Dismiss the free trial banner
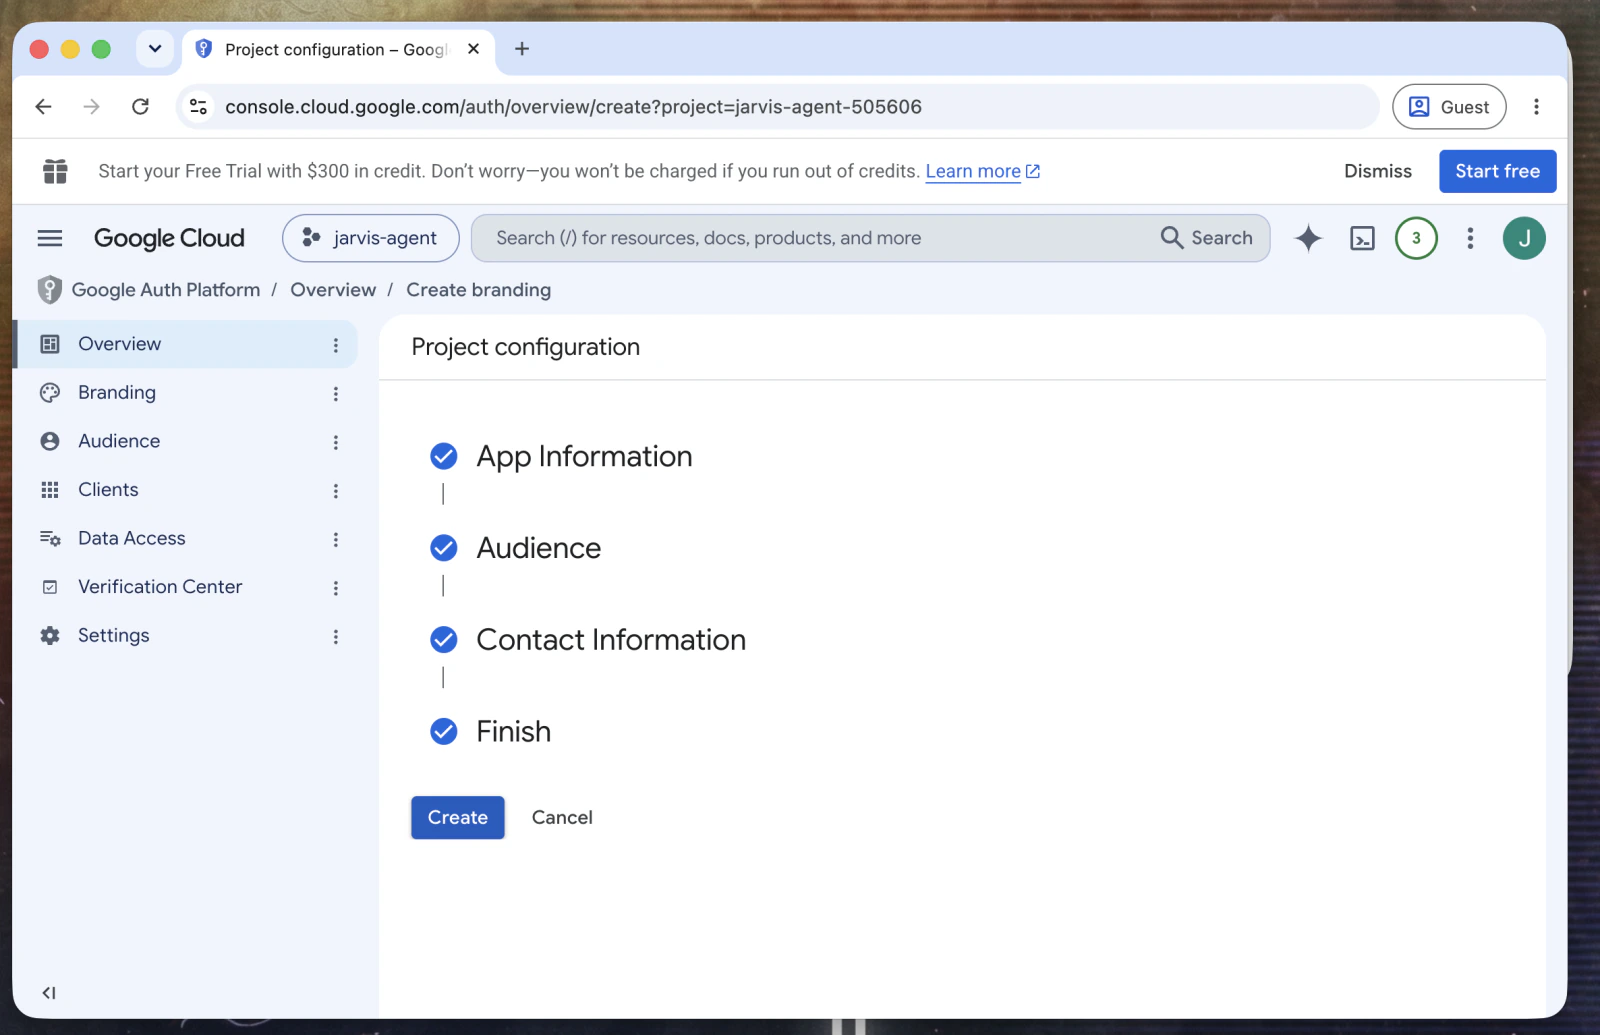1600x1035 pixels. coord(1378,171)
